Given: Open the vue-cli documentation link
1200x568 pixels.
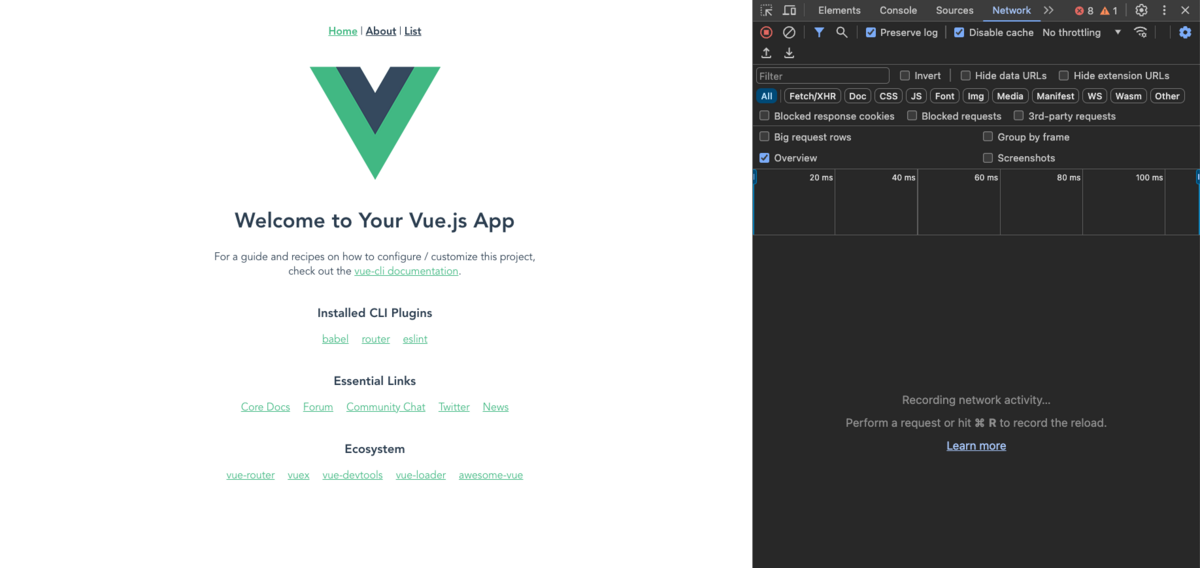Looking at the screenshot, I should pos(407,271).
